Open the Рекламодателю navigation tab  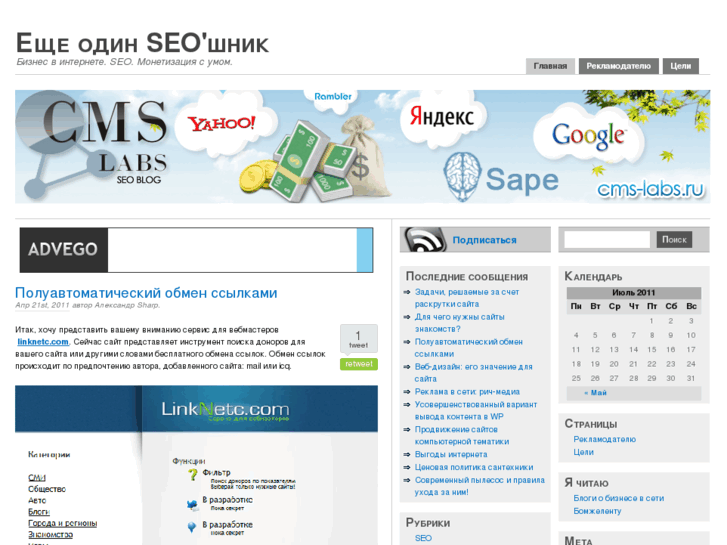619,66
